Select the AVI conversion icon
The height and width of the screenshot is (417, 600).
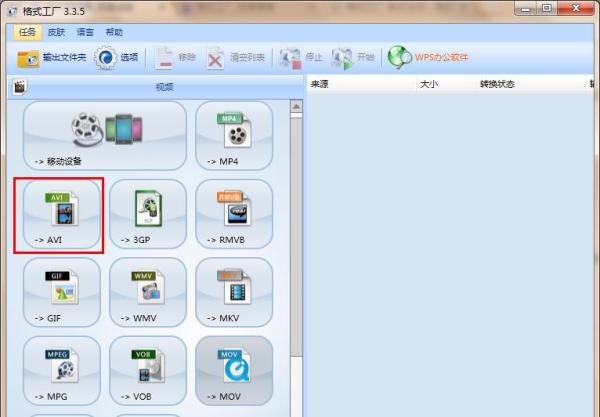tap(62, 214)
